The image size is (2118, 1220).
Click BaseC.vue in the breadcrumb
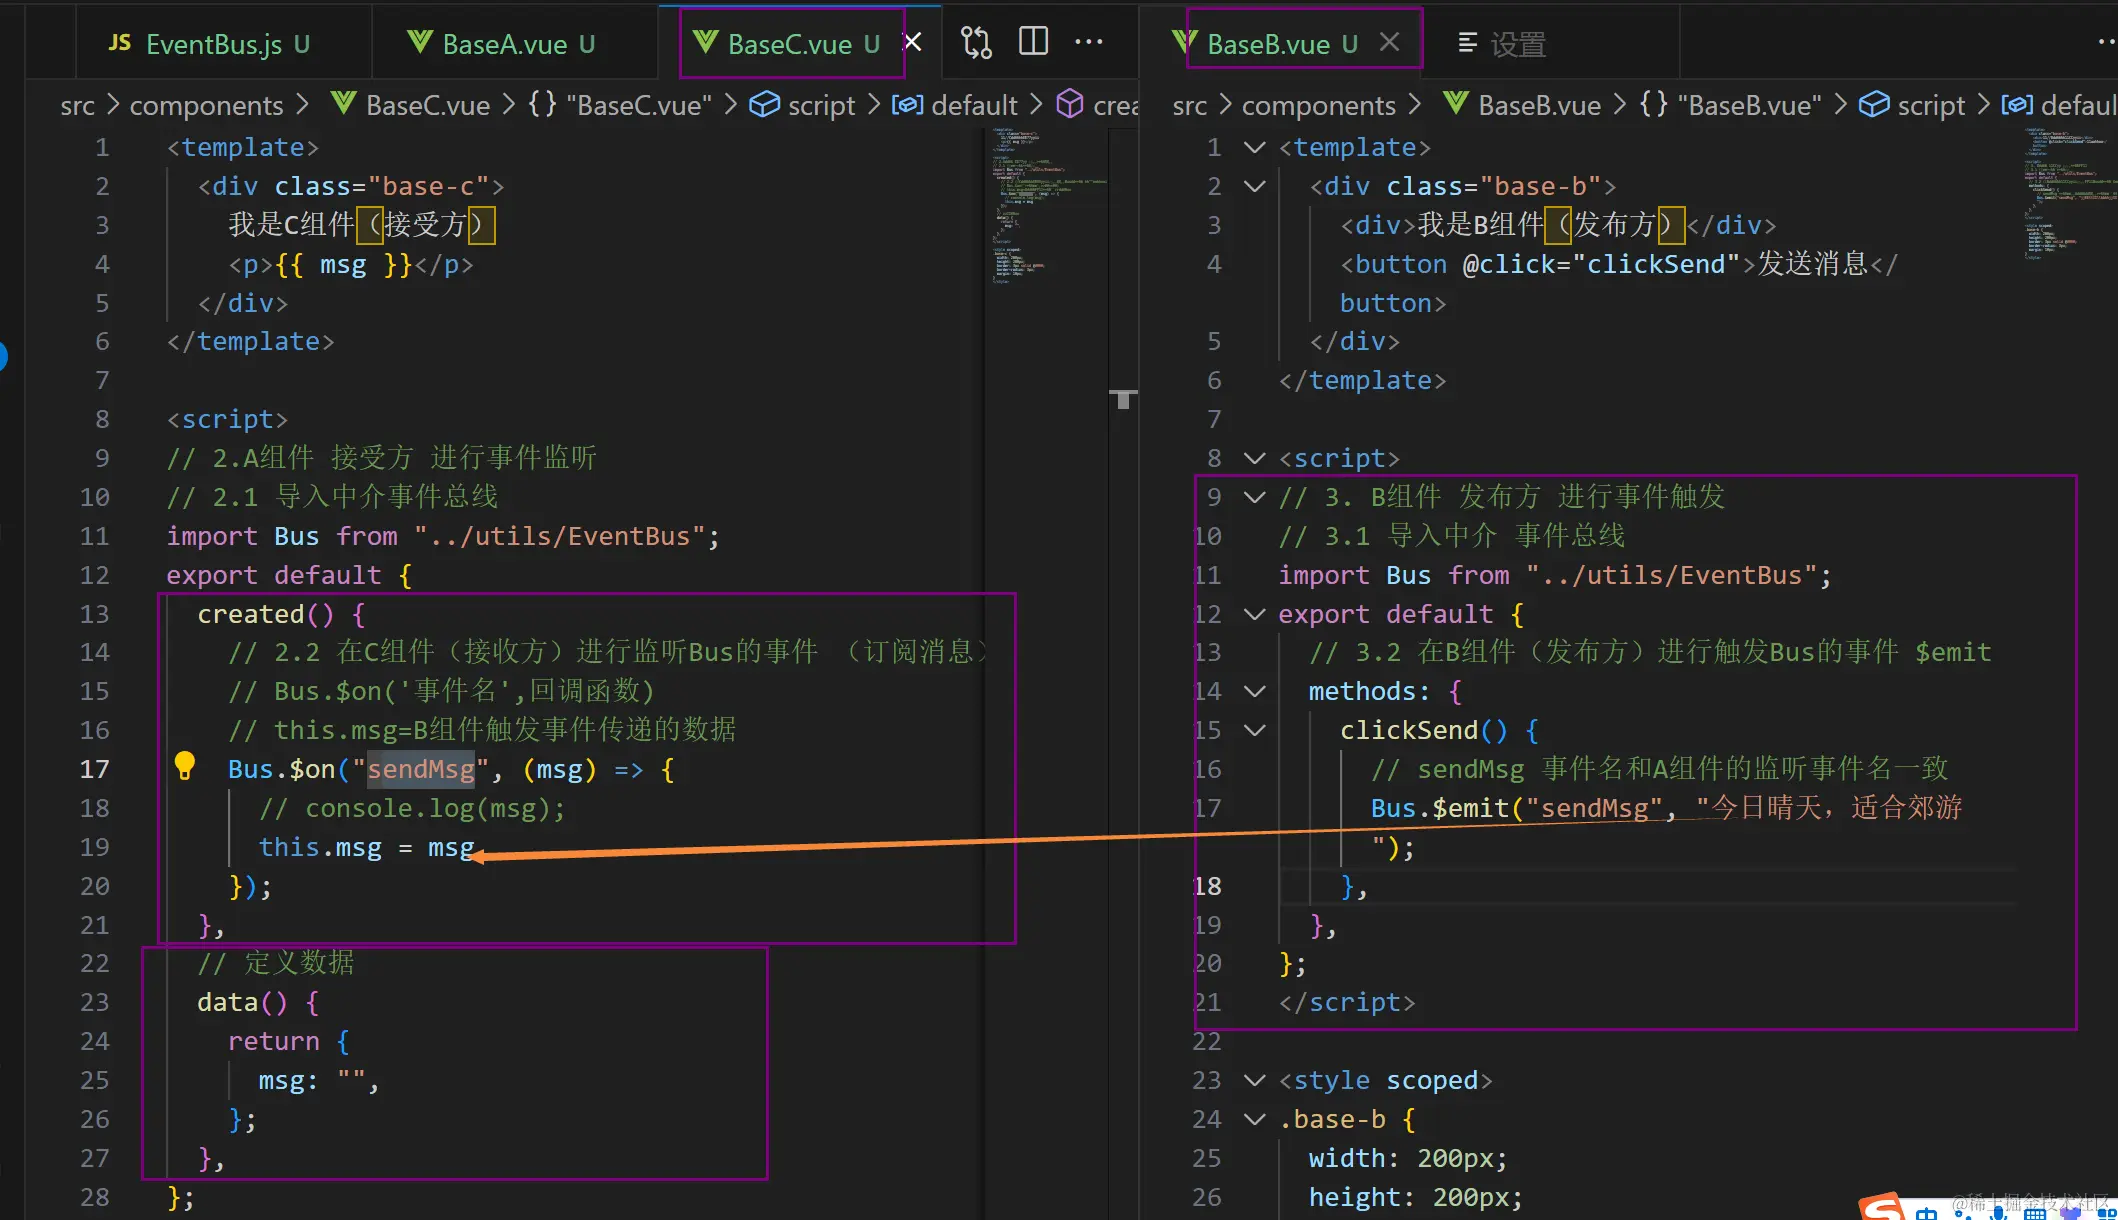click(x=428, y=105)
